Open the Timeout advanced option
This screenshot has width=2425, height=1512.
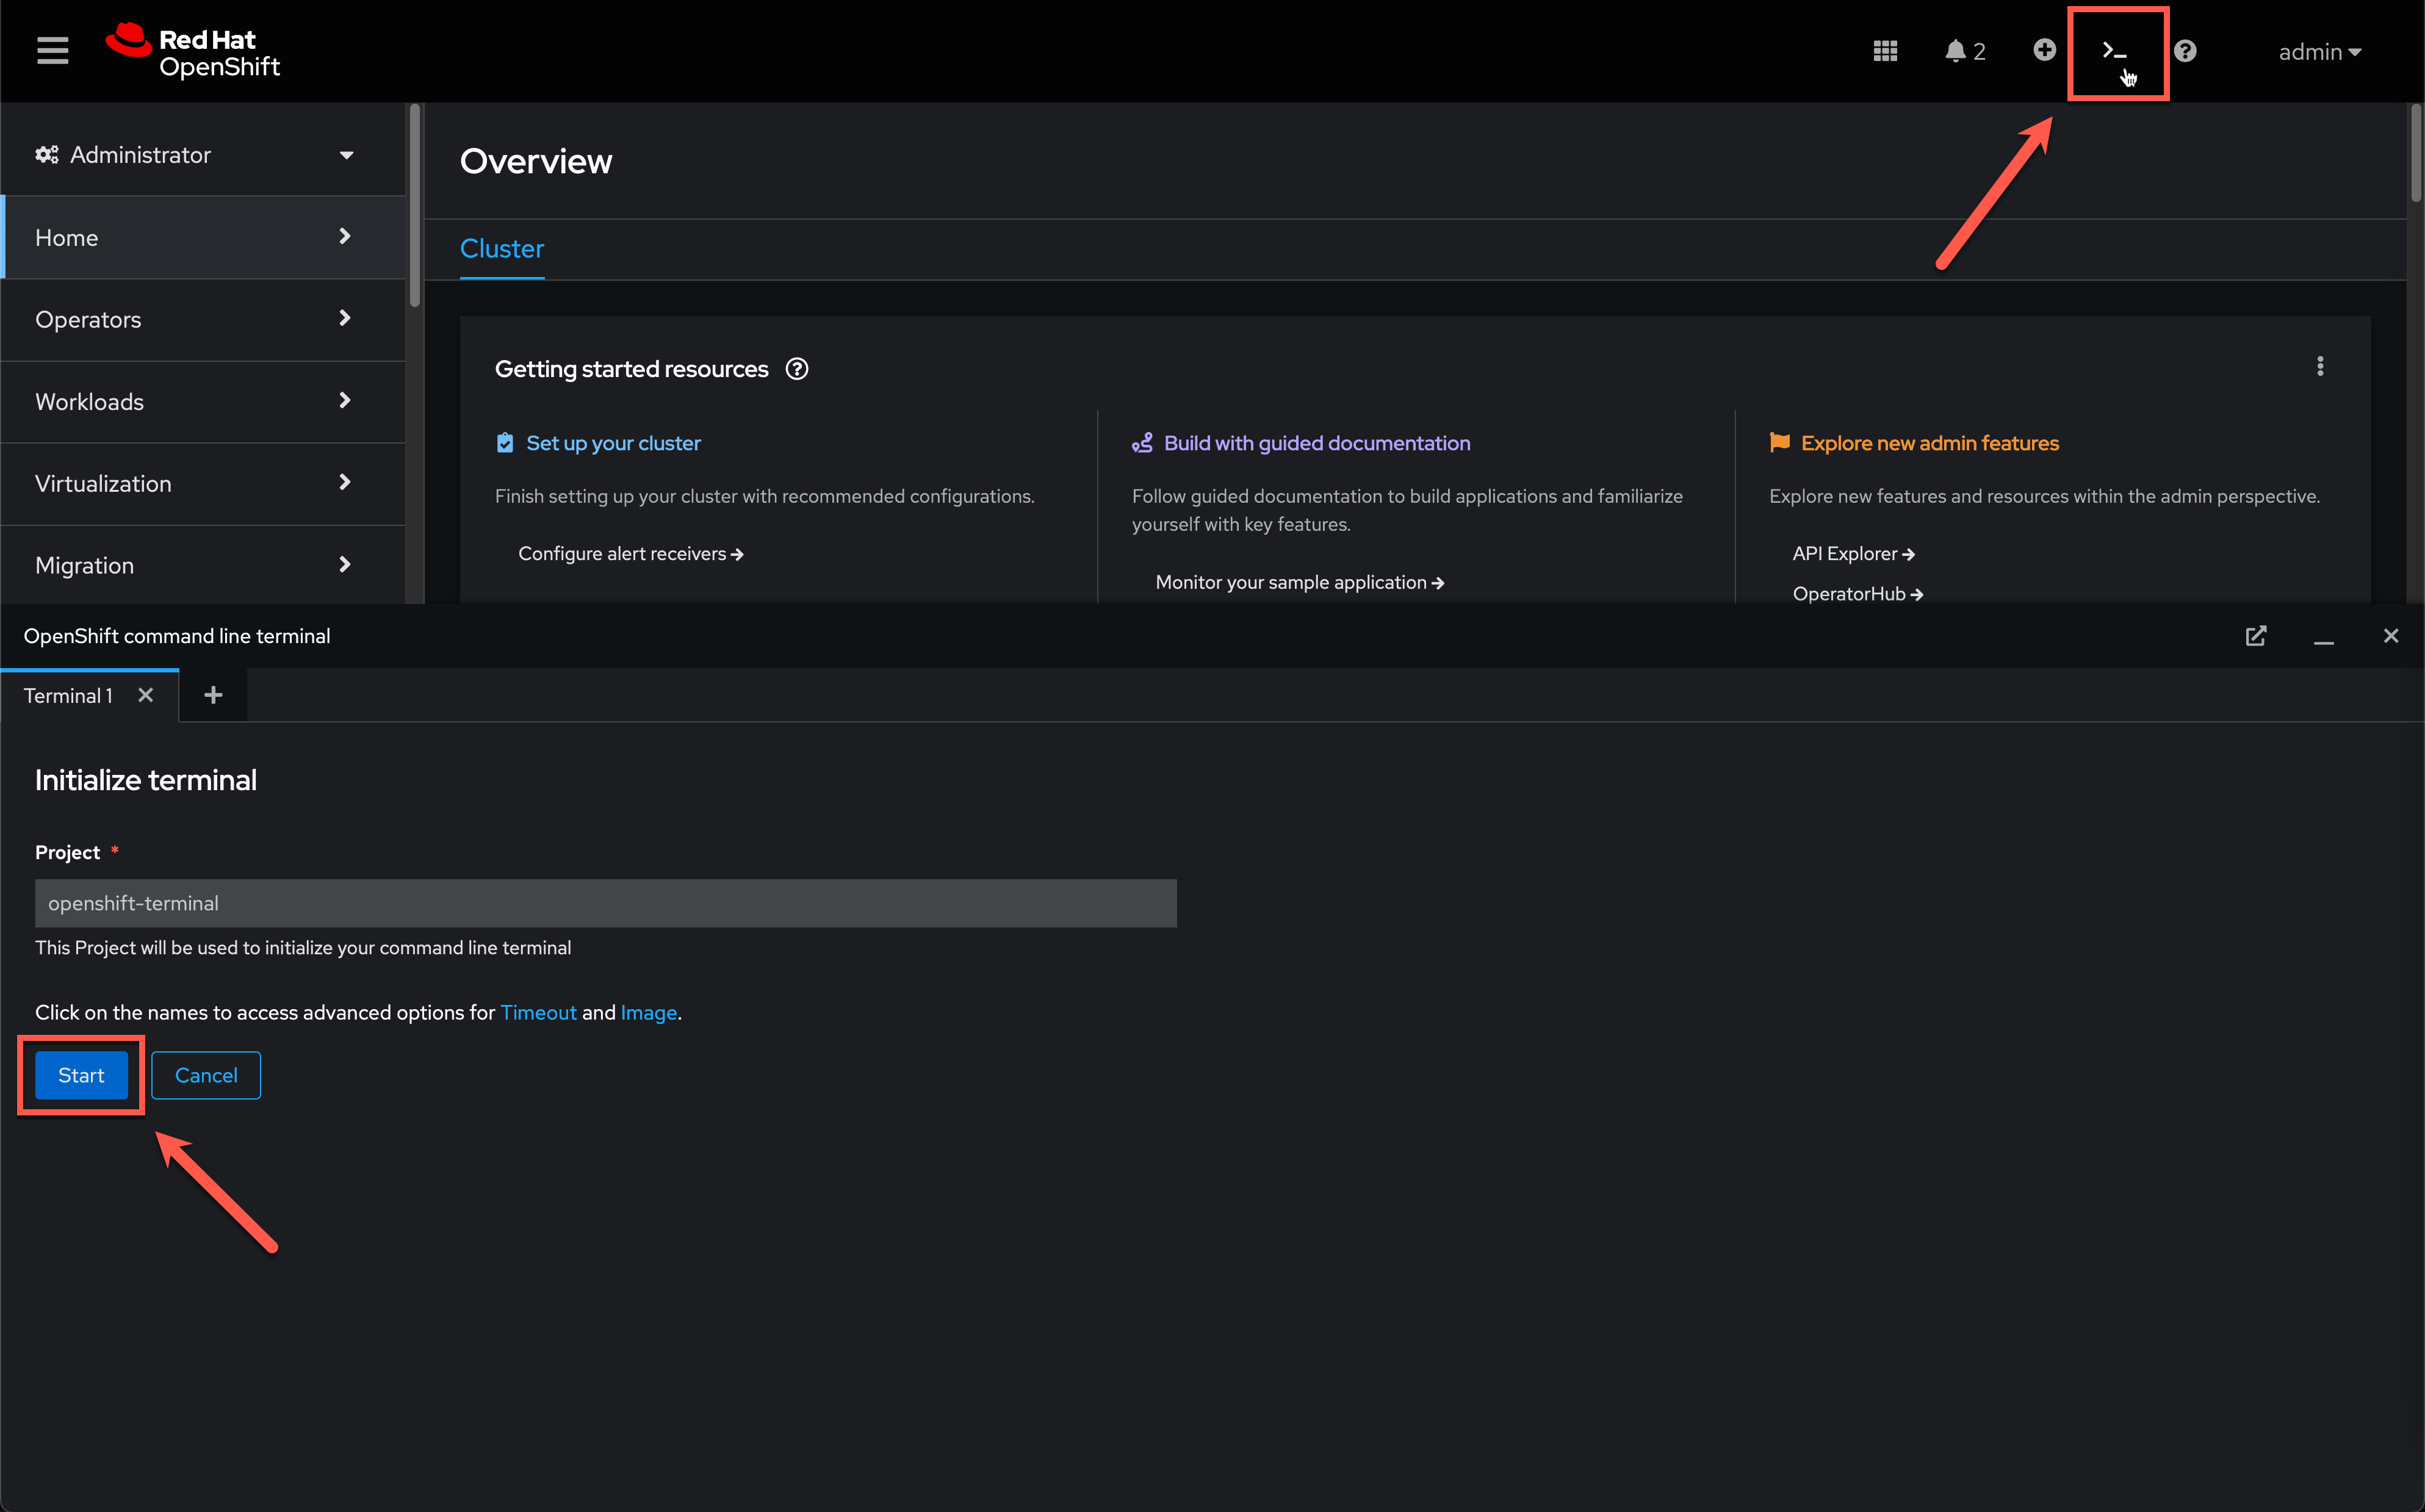click(x=538, y=1013)
